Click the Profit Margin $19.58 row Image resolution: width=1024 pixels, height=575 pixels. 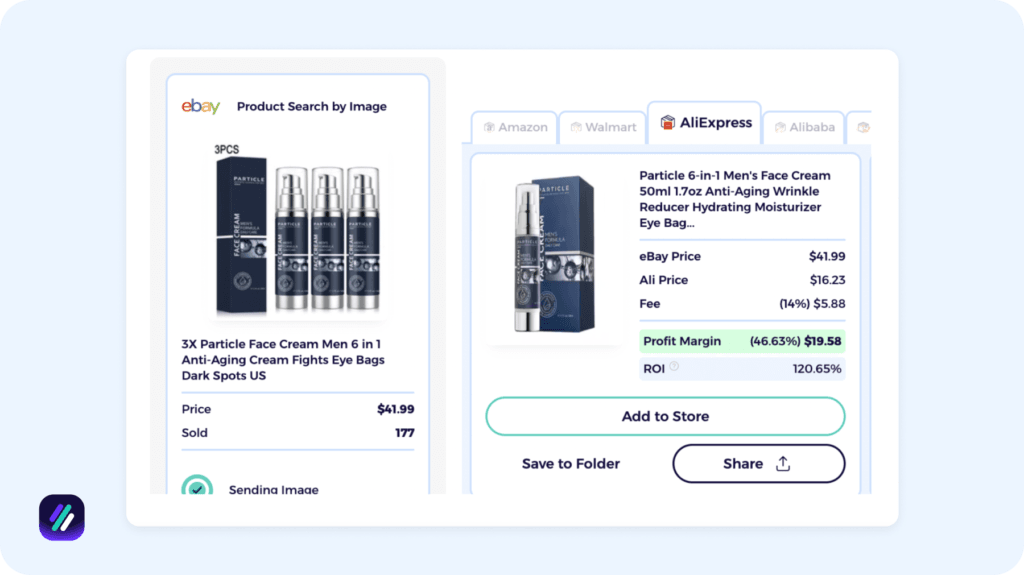743,341
